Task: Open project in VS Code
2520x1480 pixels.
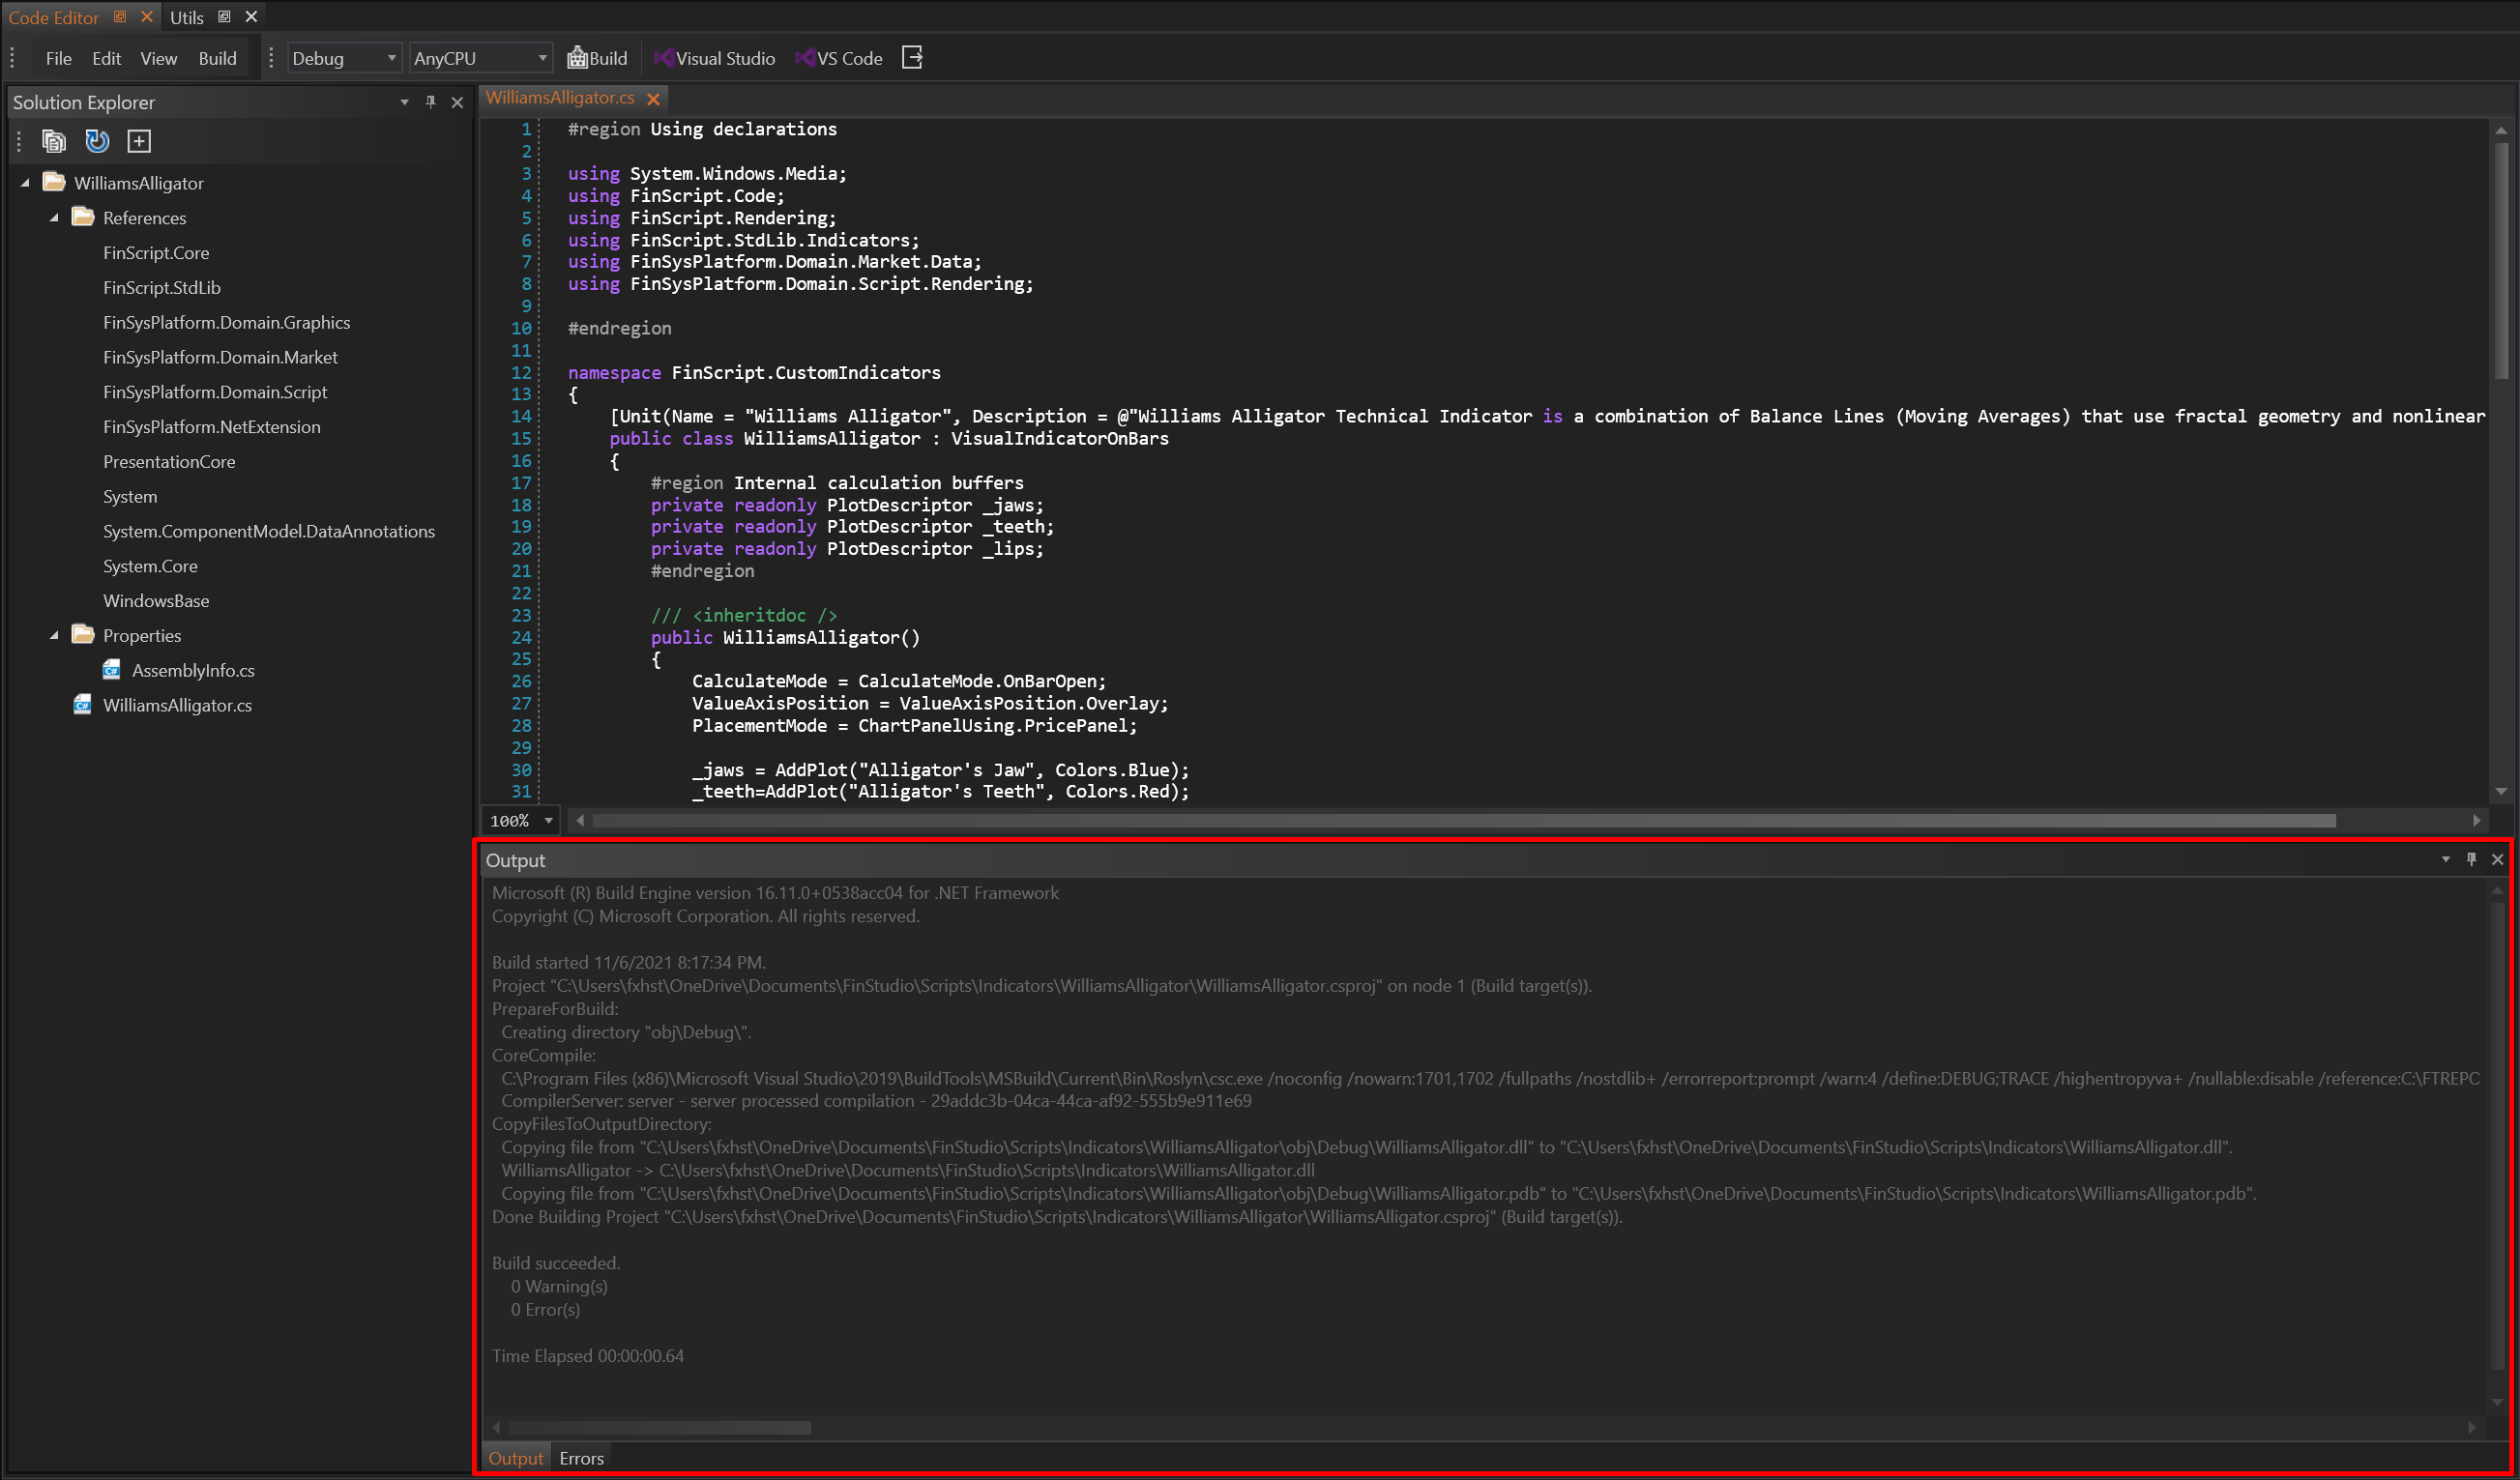Action: pyautogui.click(x=839, y=58)
